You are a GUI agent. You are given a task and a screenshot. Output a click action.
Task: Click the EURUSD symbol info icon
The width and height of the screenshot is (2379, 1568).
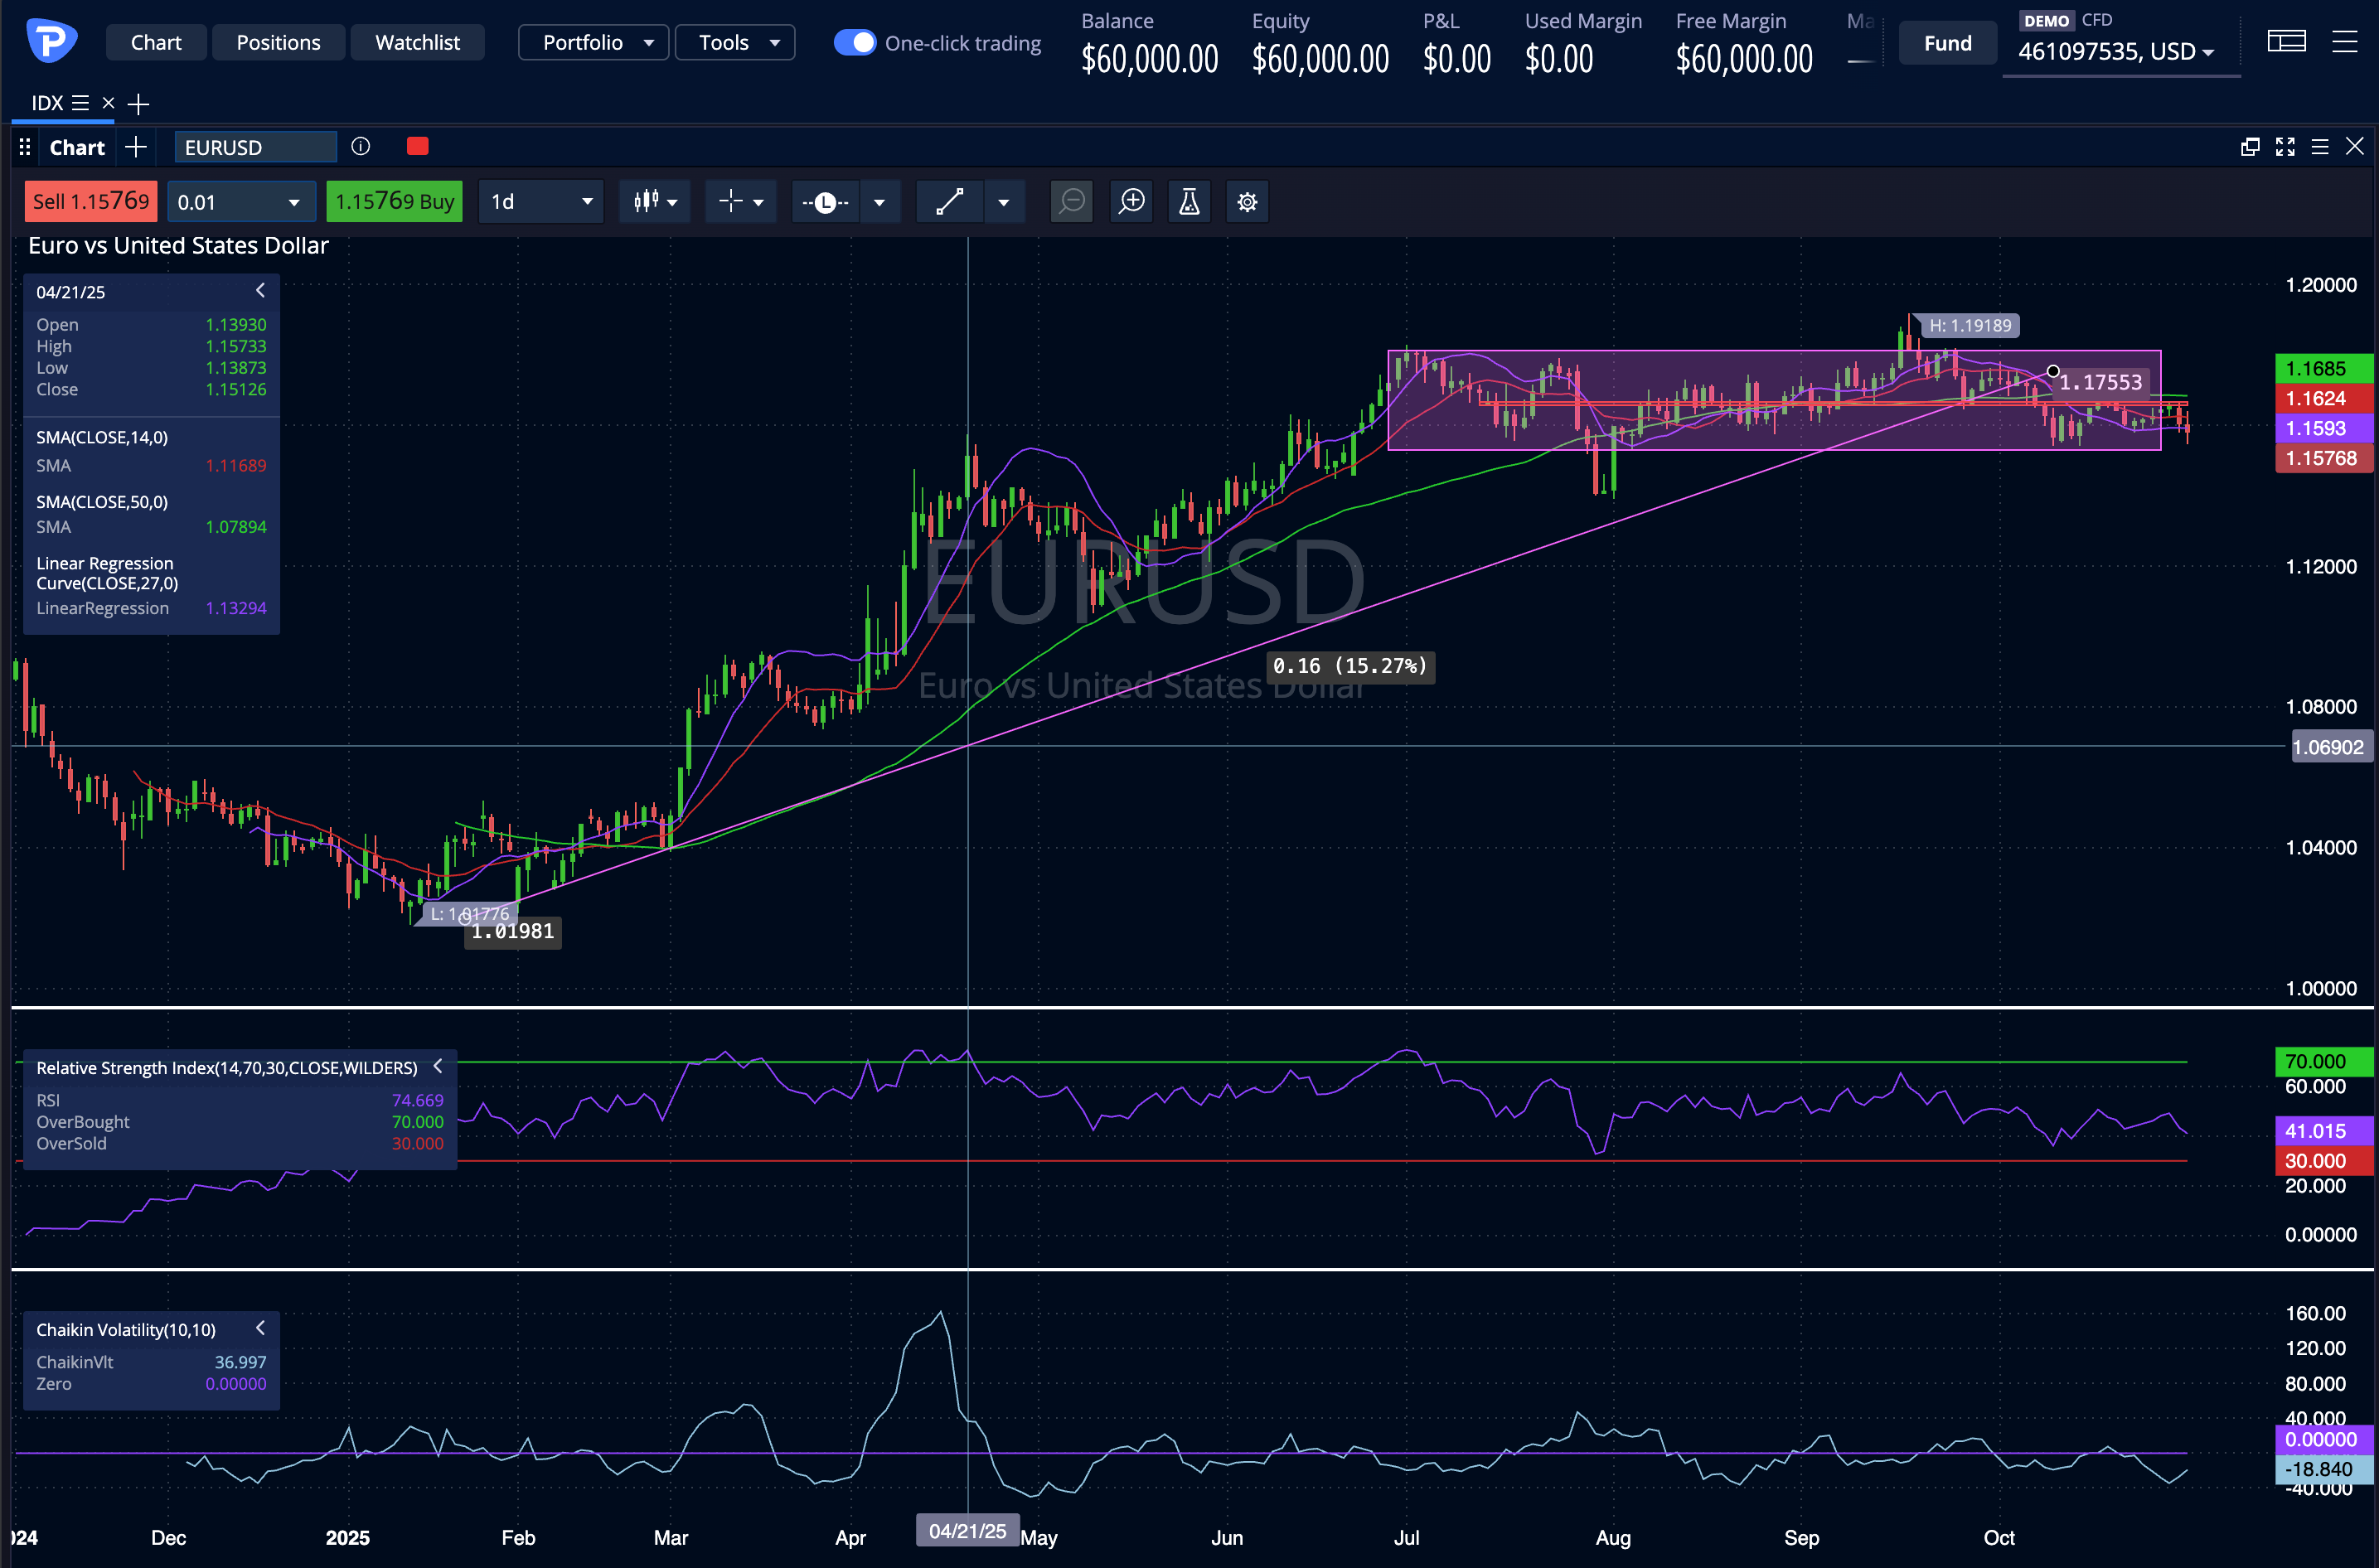pyautogui.click(x=361, y=147)
